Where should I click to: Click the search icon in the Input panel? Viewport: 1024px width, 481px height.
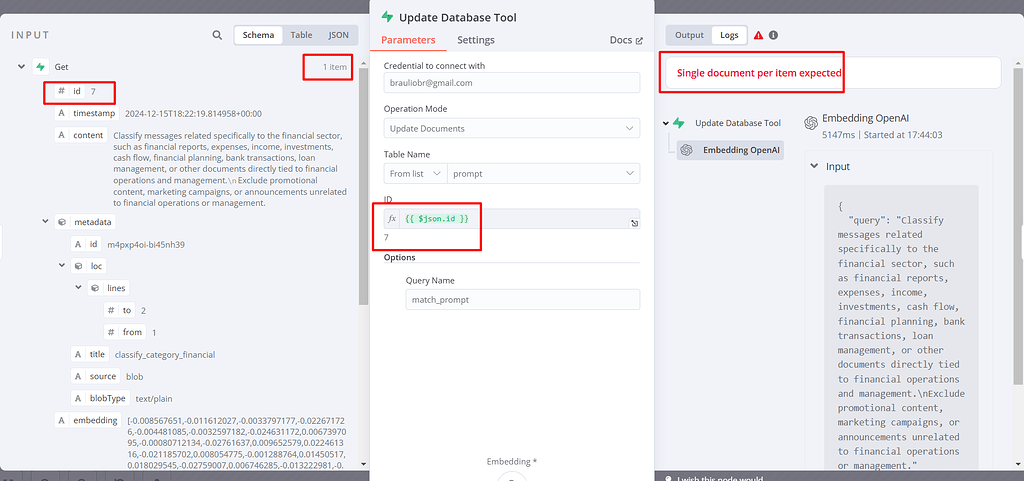tap(217, 35)
